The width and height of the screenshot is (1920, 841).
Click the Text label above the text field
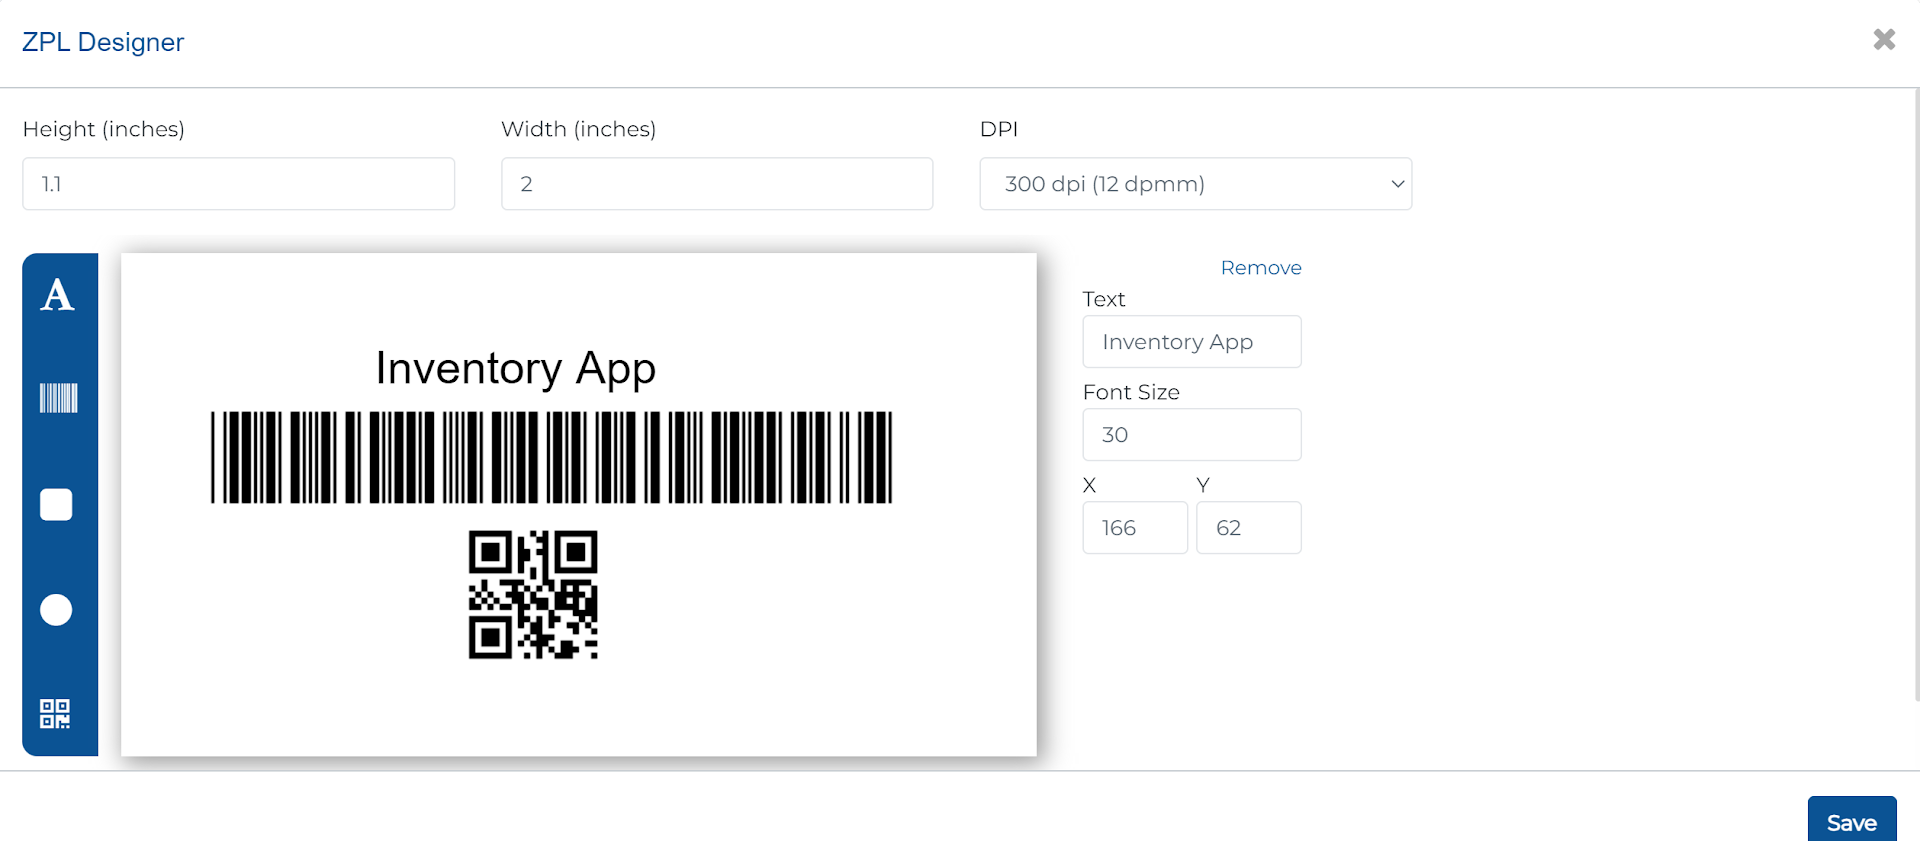(1104, 299)
